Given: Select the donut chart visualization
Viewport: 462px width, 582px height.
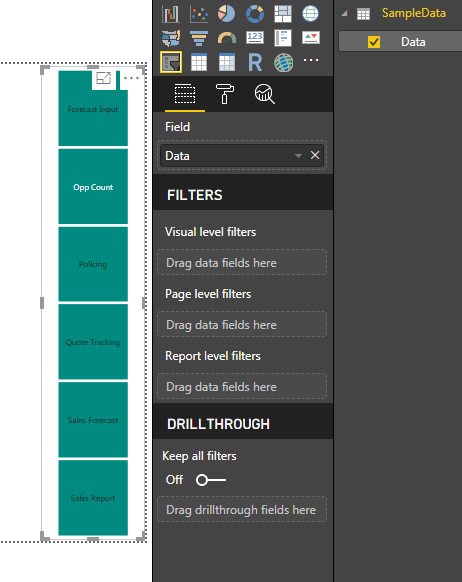Looking at the screenshot, I should pyautogui.click(x=255, y=14).
